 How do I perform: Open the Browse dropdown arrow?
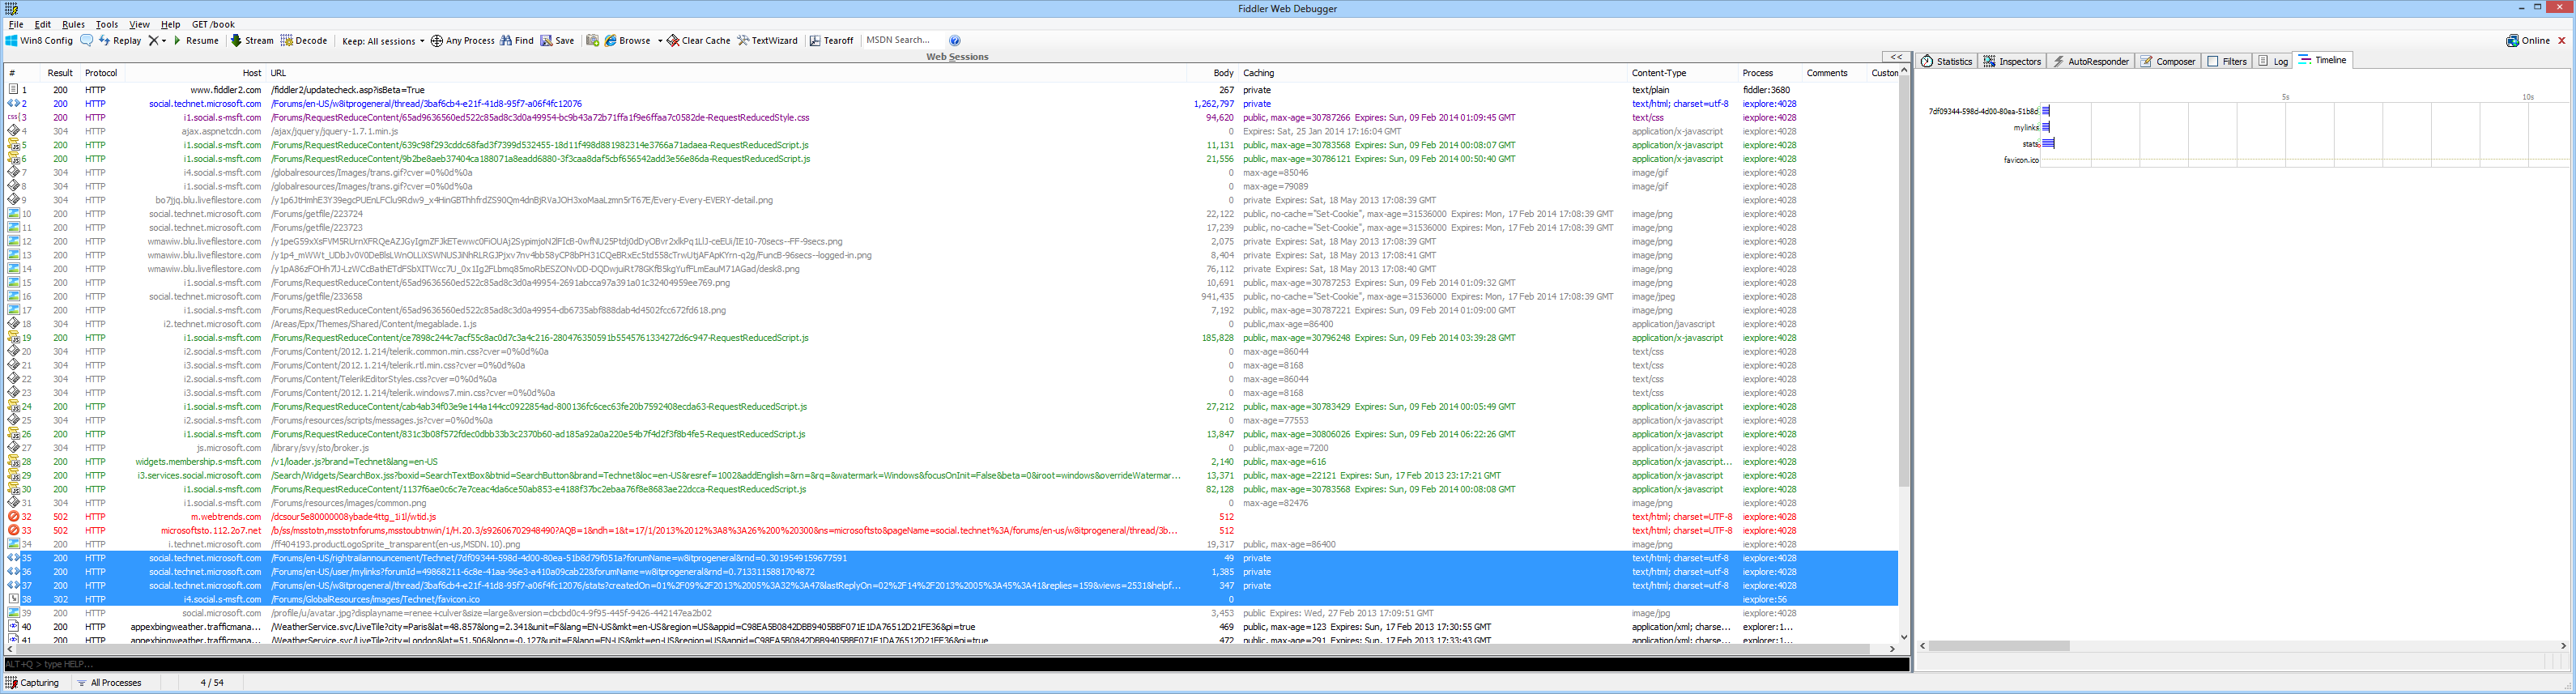[660, 41]
